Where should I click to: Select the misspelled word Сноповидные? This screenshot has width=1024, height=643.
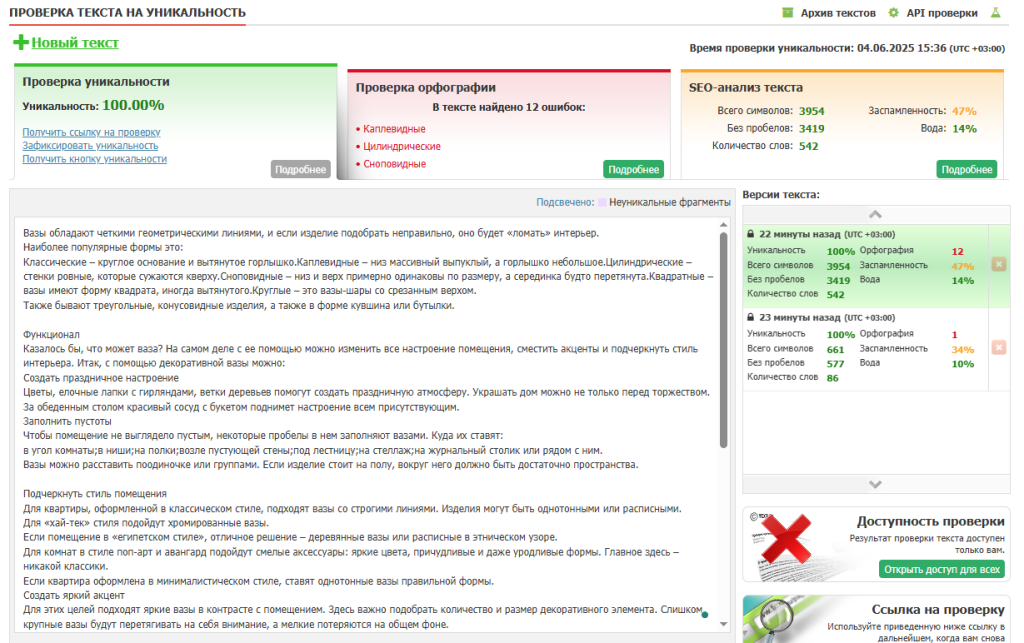pos(394,164)
